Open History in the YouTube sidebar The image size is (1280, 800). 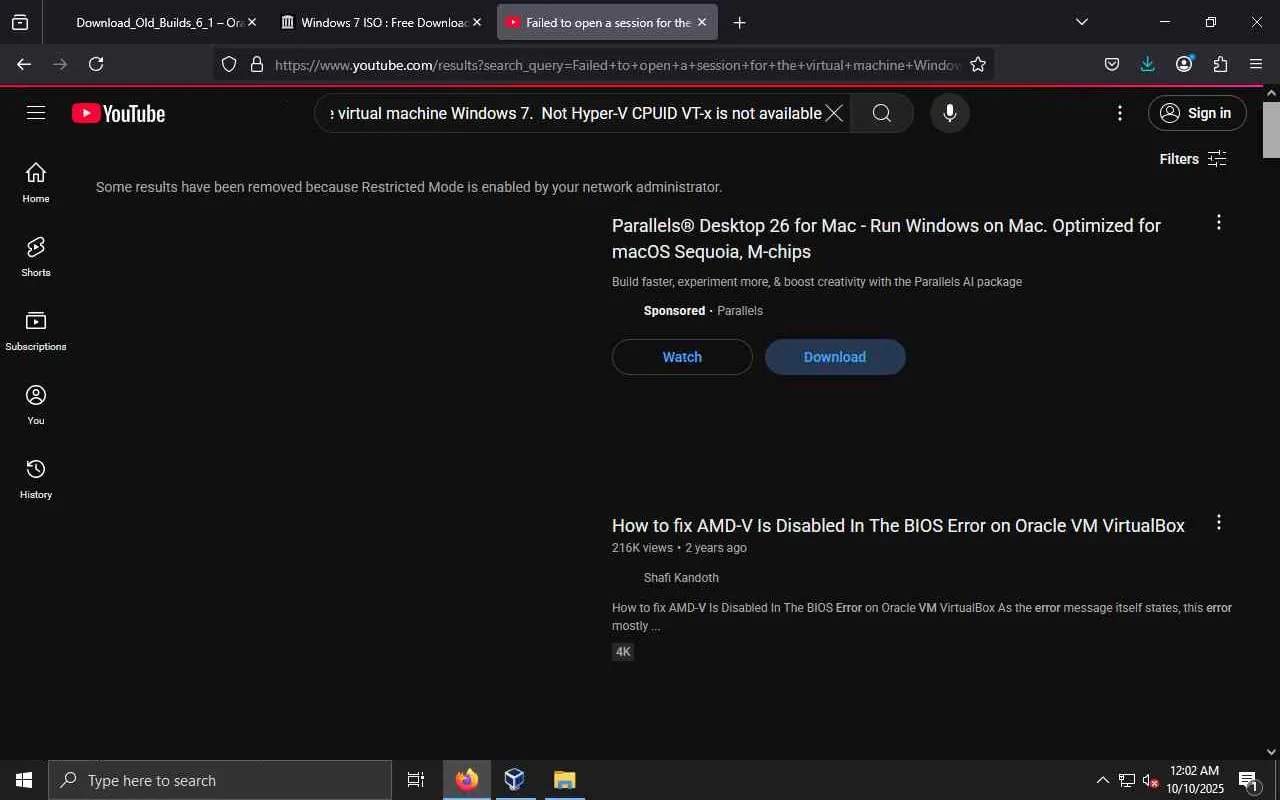[36, 479]
